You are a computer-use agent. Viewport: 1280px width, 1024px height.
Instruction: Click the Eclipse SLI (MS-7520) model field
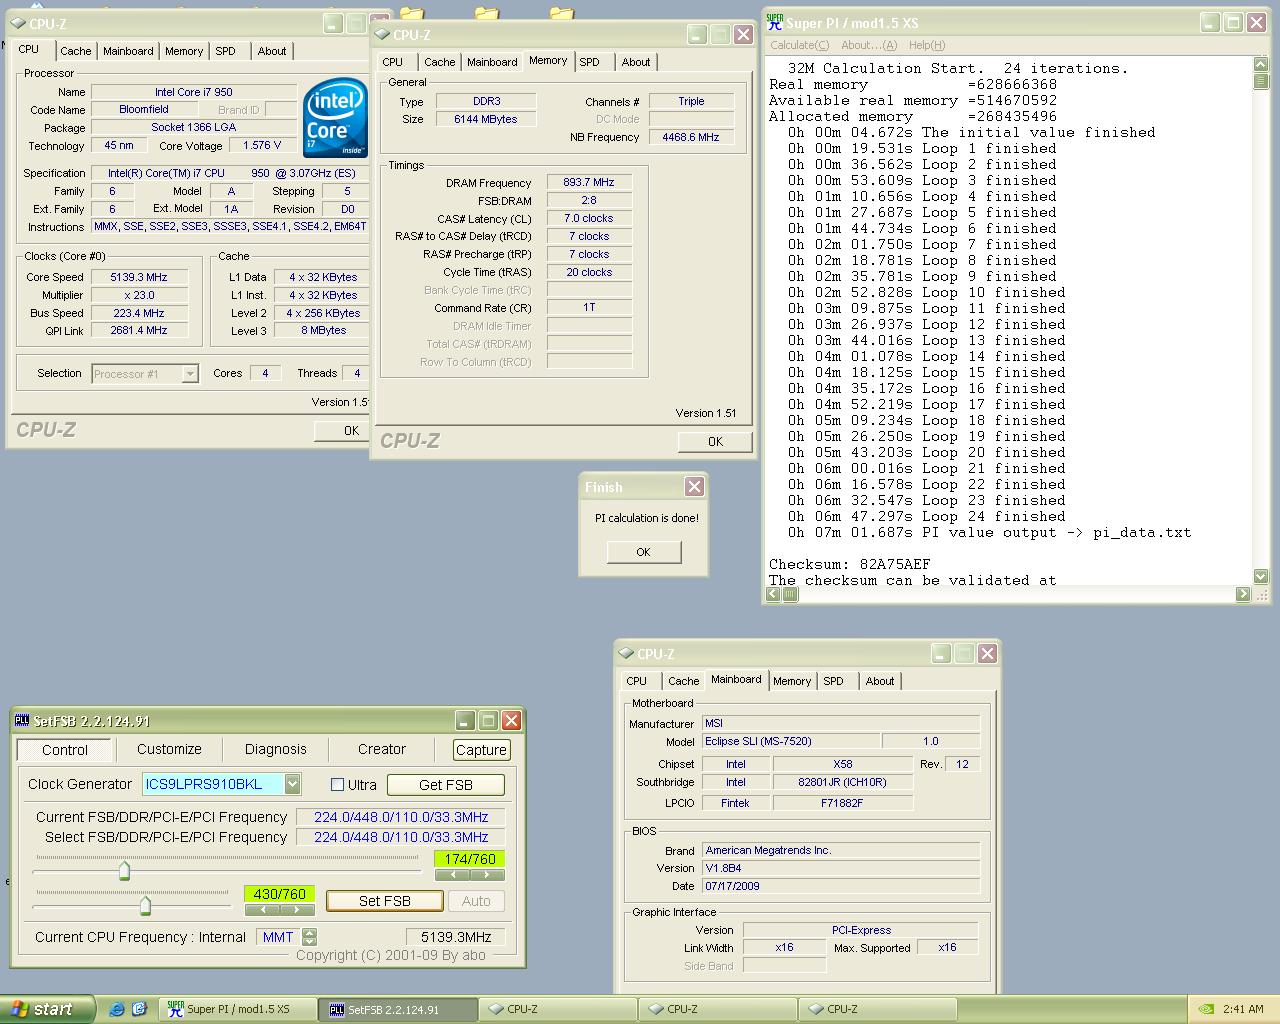pos(791,741)
